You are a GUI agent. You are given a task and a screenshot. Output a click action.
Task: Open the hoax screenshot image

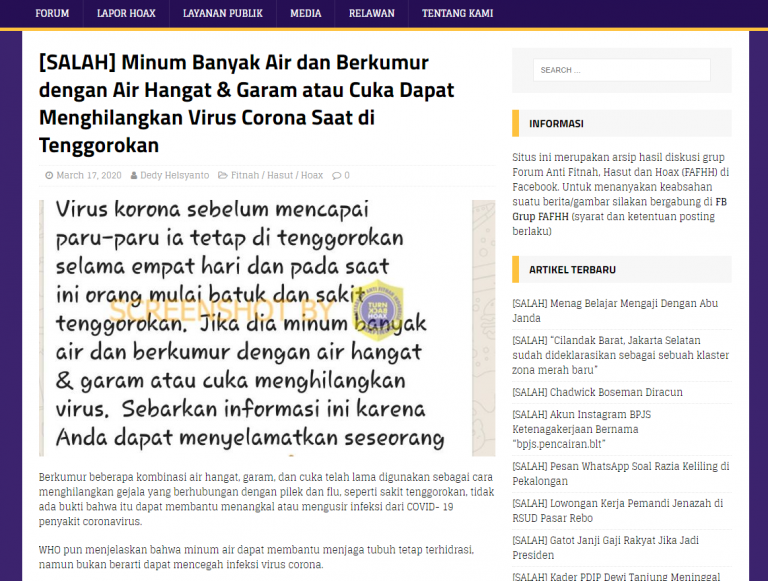click(x=267, y=328)
